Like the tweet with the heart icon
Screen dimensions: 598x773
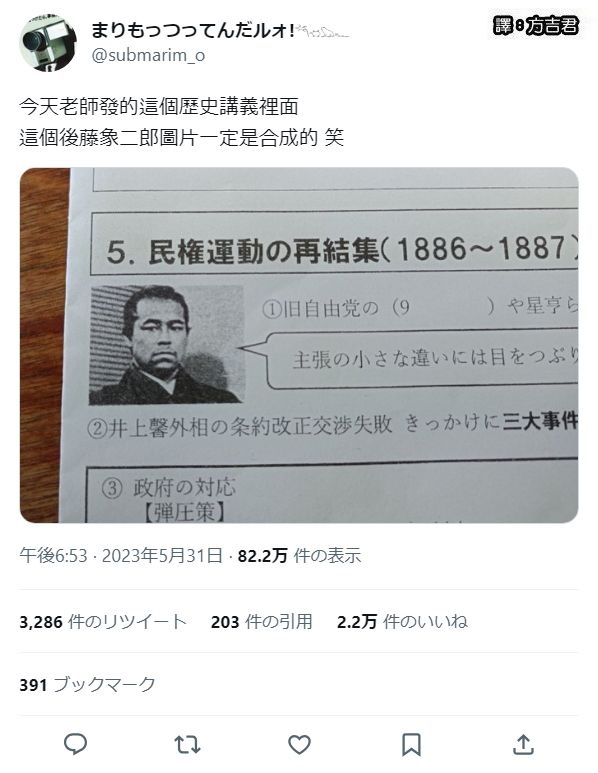tap(299, 744)
